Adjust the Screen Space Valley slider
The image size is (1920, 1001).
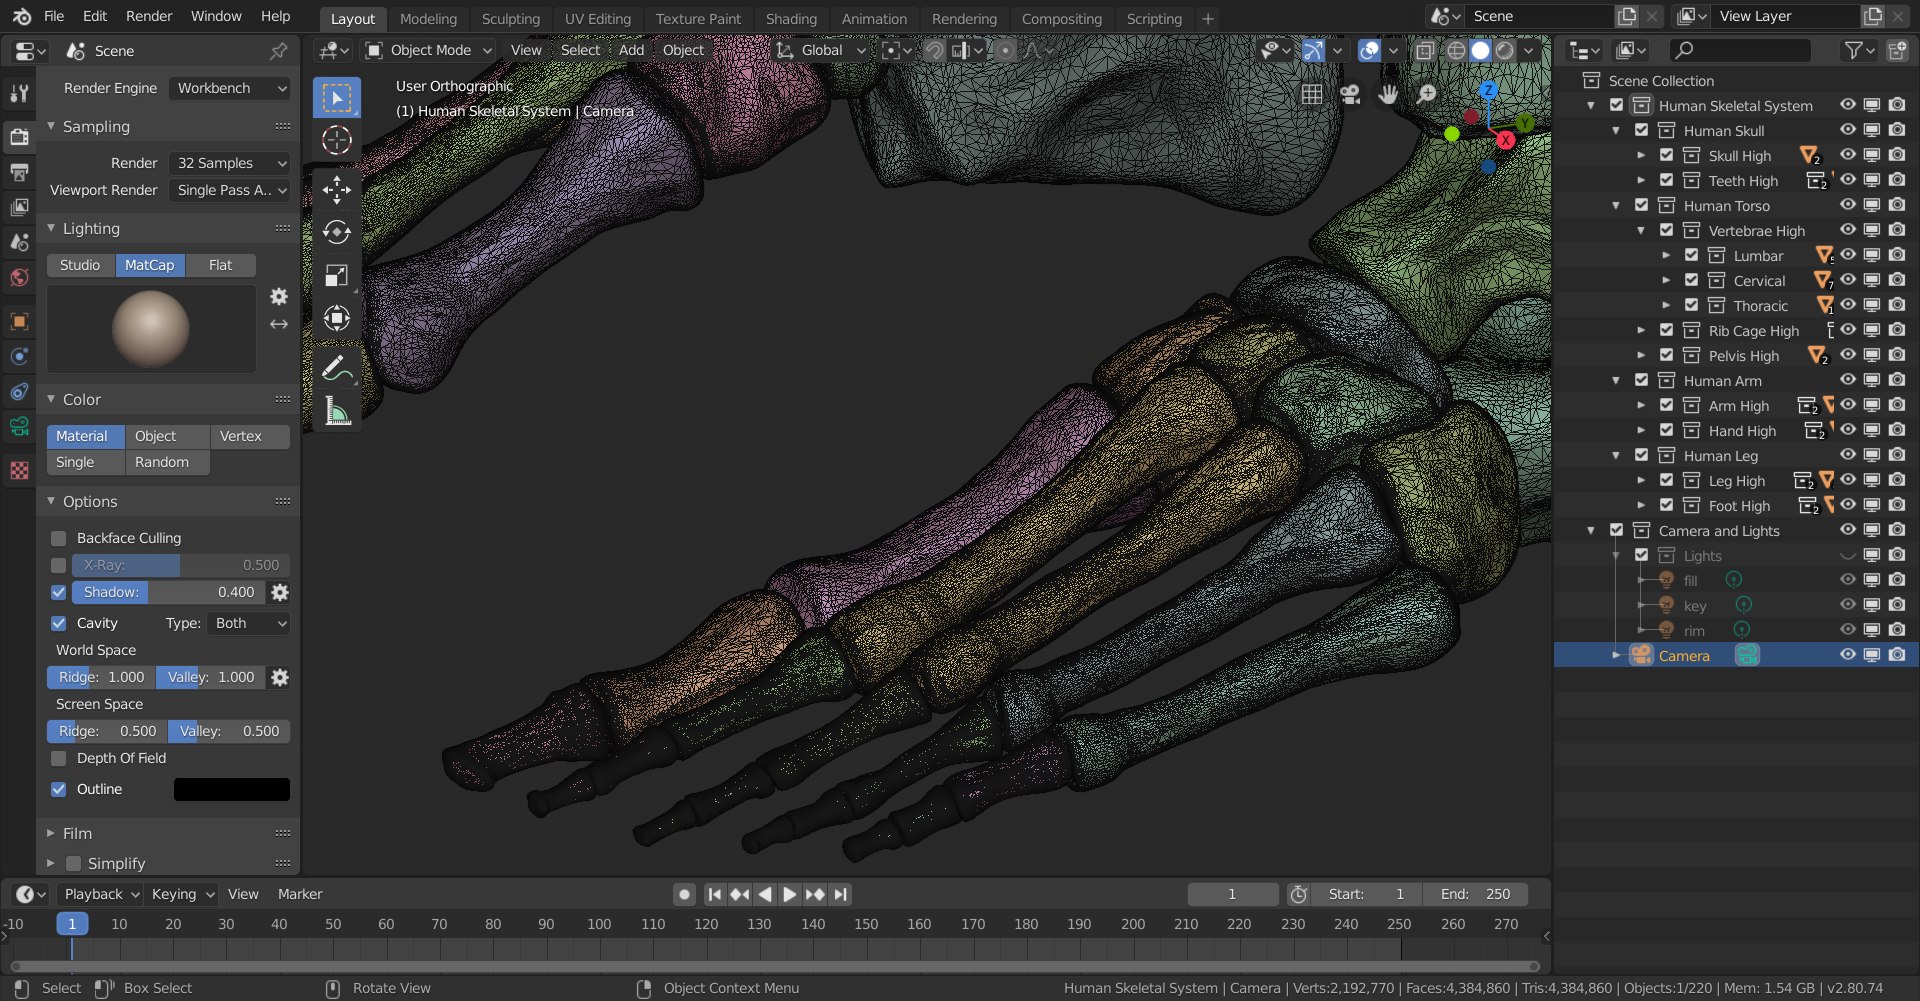(229, 731)
